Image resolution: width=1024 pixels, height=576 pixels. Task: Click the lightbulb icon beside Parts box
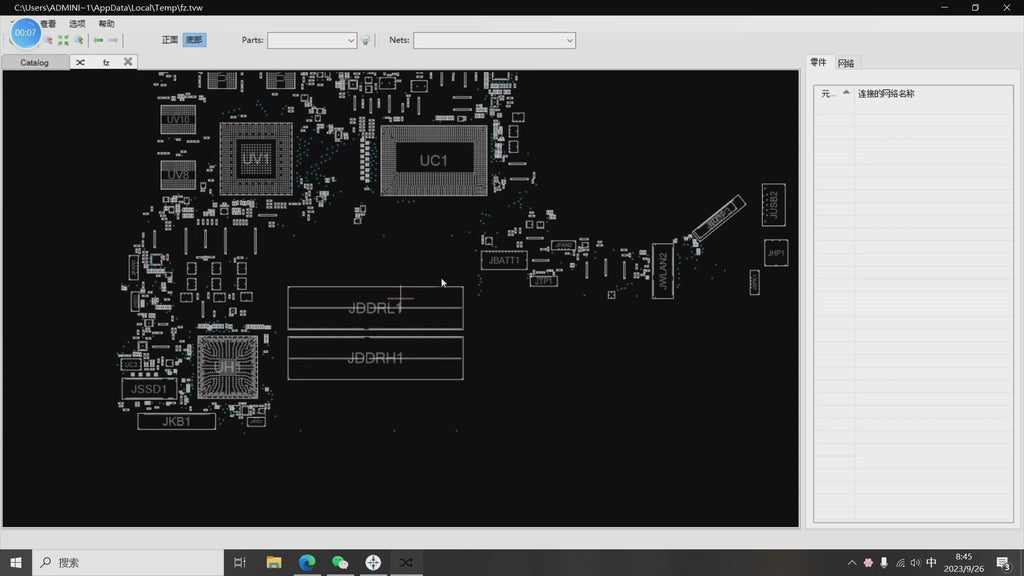tap(366, 41)
